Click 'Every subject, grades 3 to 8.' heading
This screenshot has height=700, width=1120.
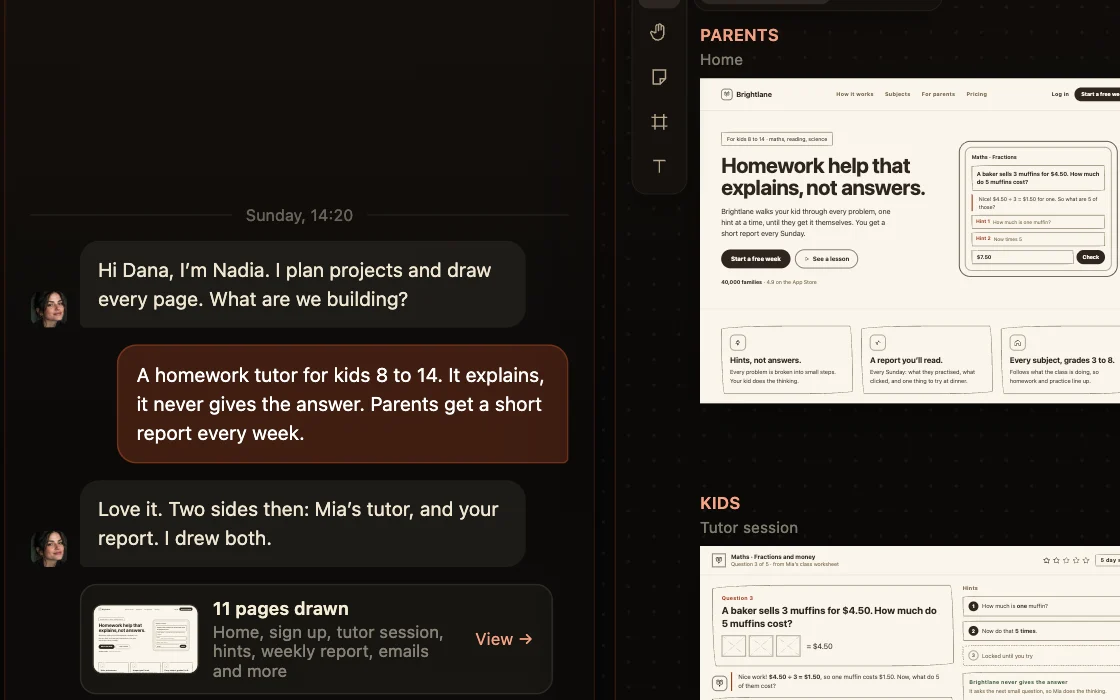pyautogui.click(x=1060, y=361)
